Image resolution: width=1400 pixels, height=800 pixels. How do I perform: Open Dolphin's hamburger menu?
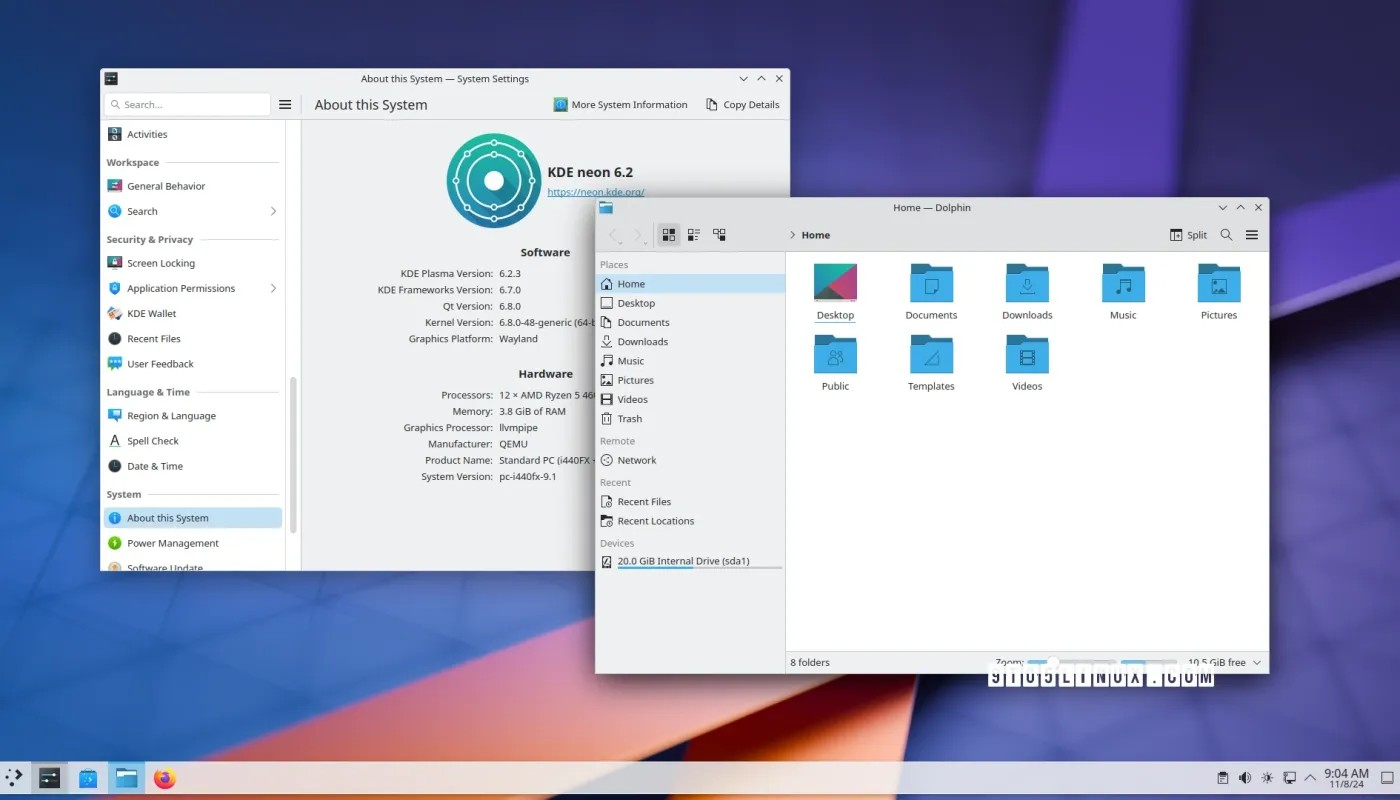[x=1252, y=235]
